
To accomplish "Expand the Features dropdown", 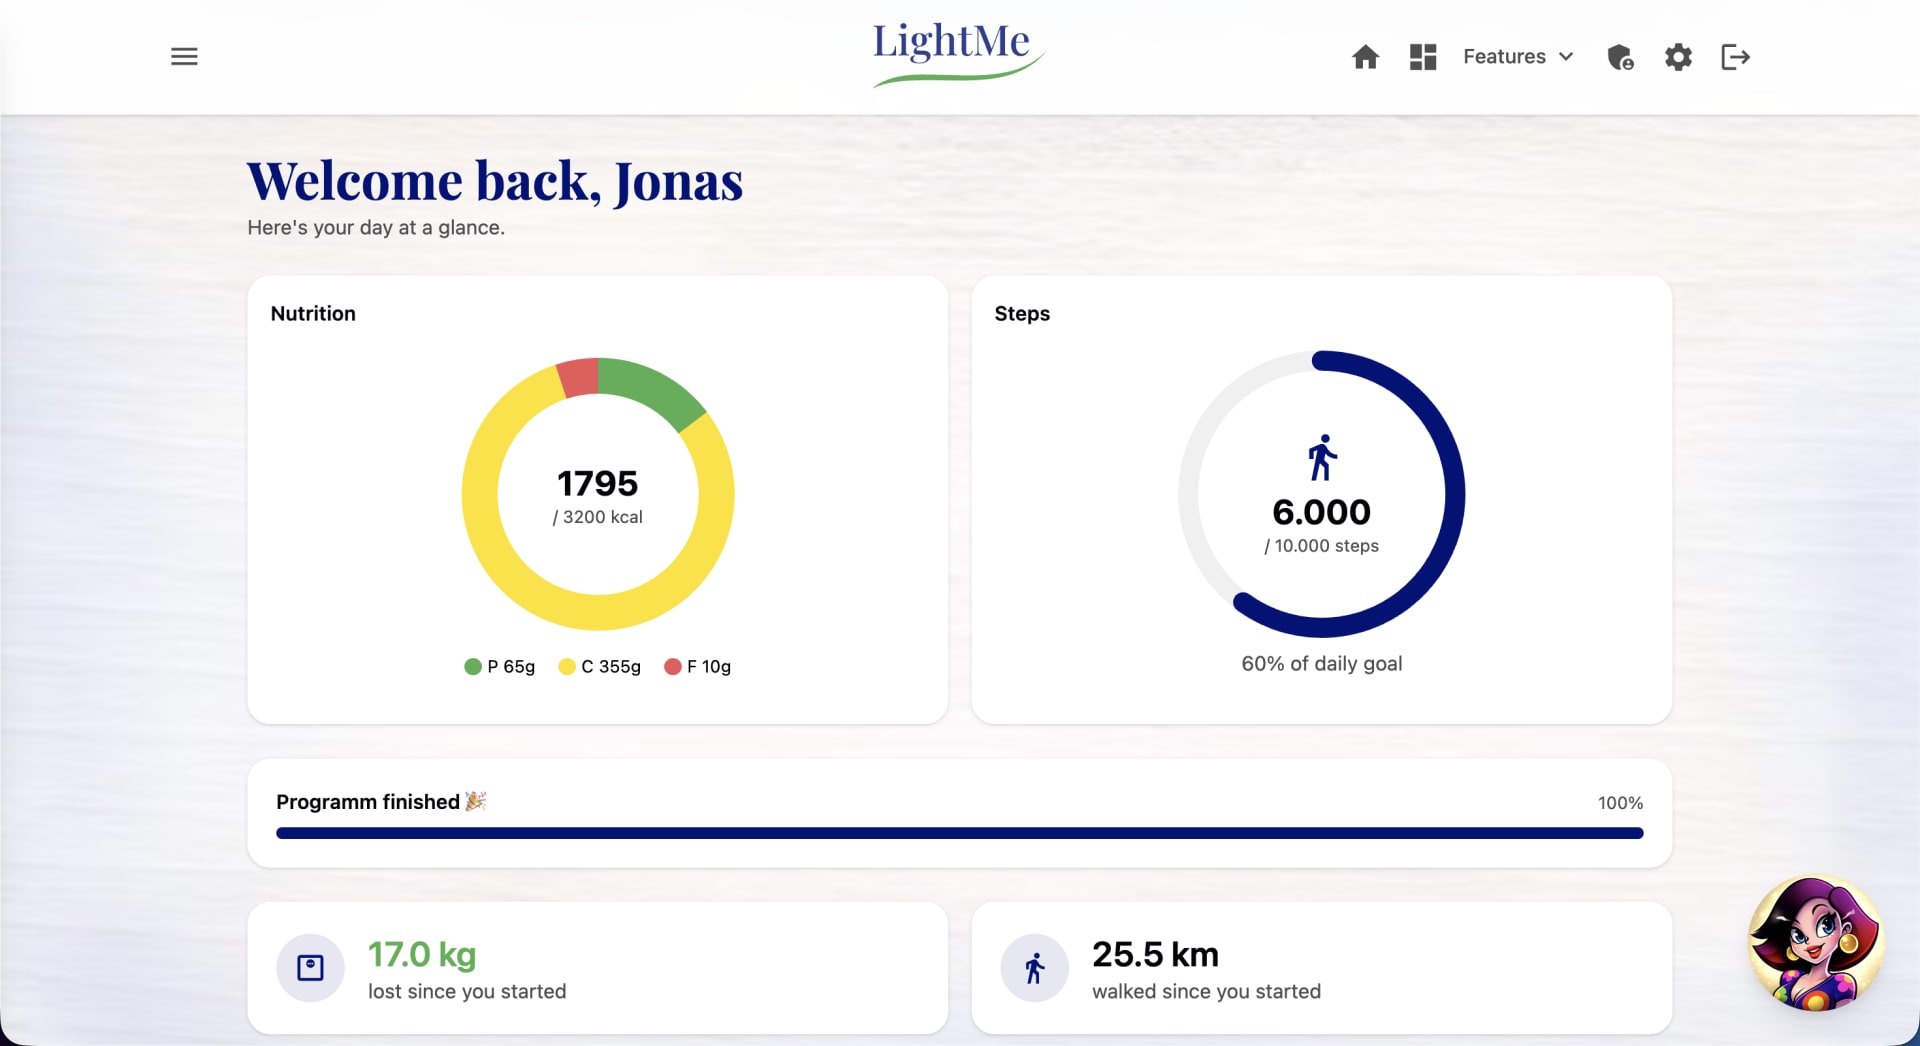I will coord(1518,57).
